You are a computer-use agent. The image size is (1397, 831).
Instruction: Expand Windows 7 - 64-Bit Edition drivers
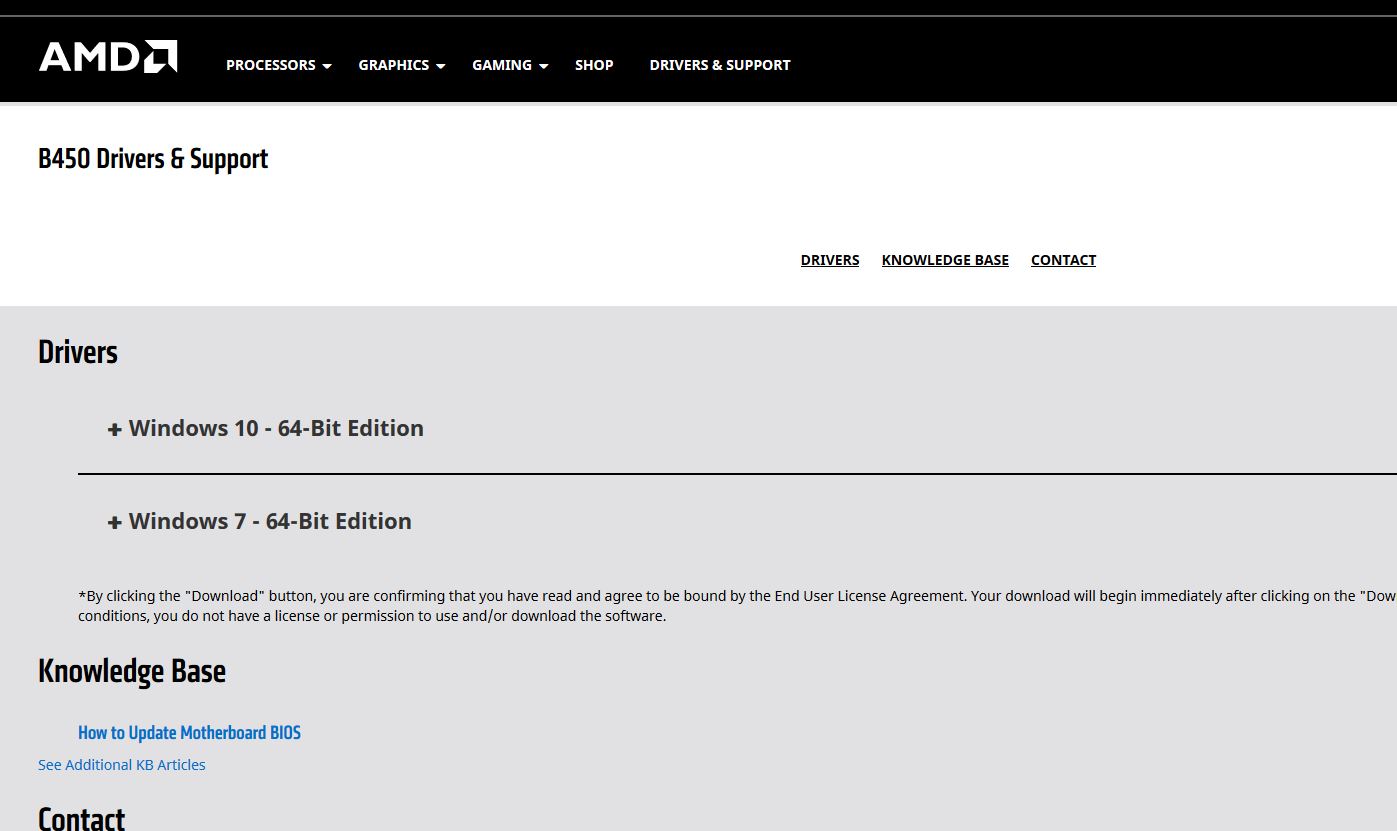click(x=260, y=521)
